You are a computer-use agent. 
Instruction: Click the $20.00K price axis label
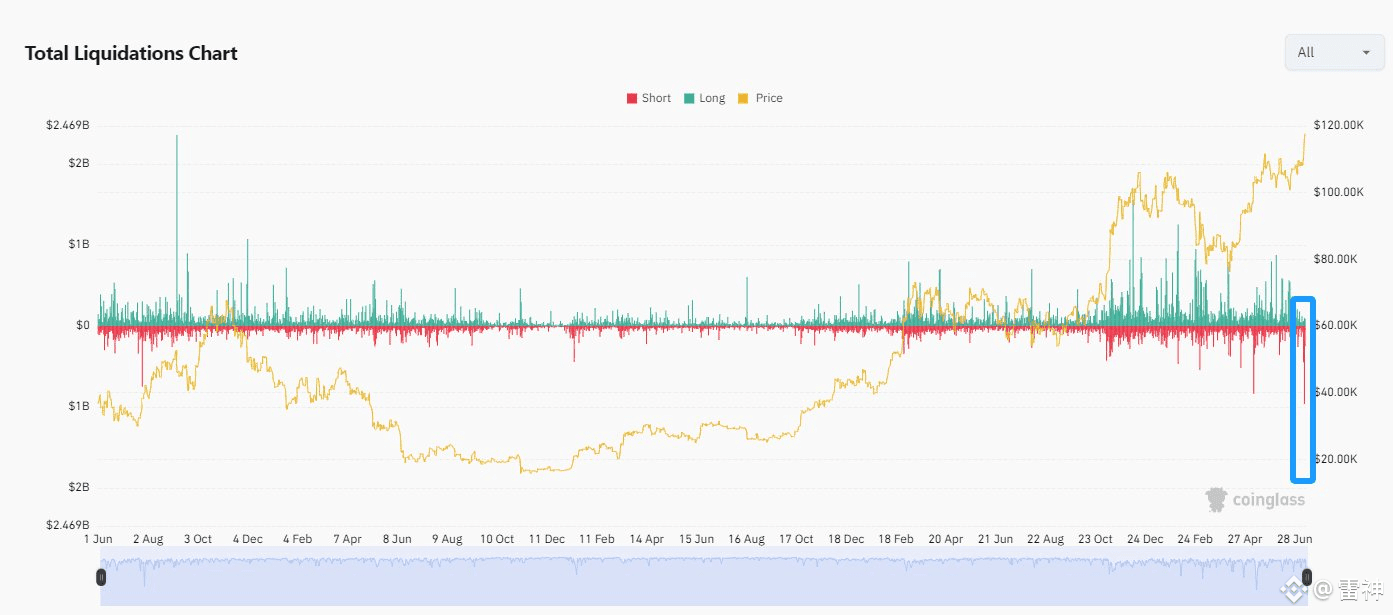1335,459
